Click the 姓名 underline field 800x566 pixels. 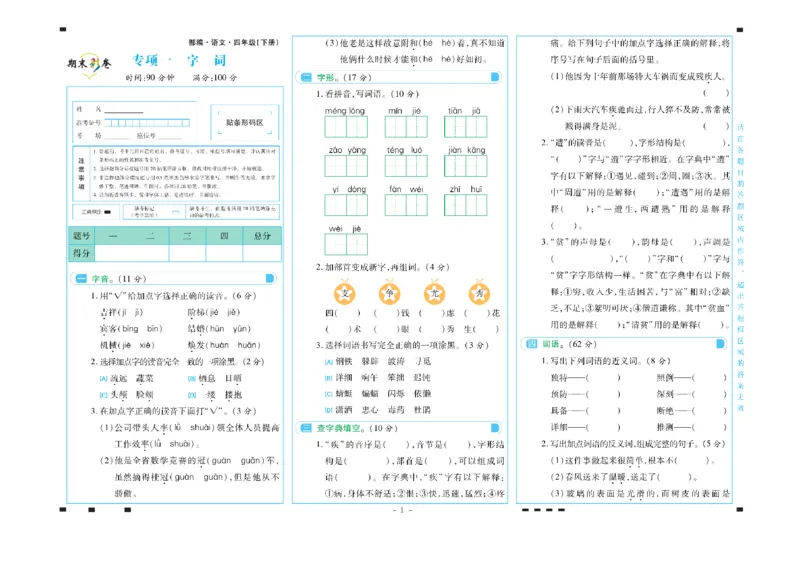click(124, 110)
